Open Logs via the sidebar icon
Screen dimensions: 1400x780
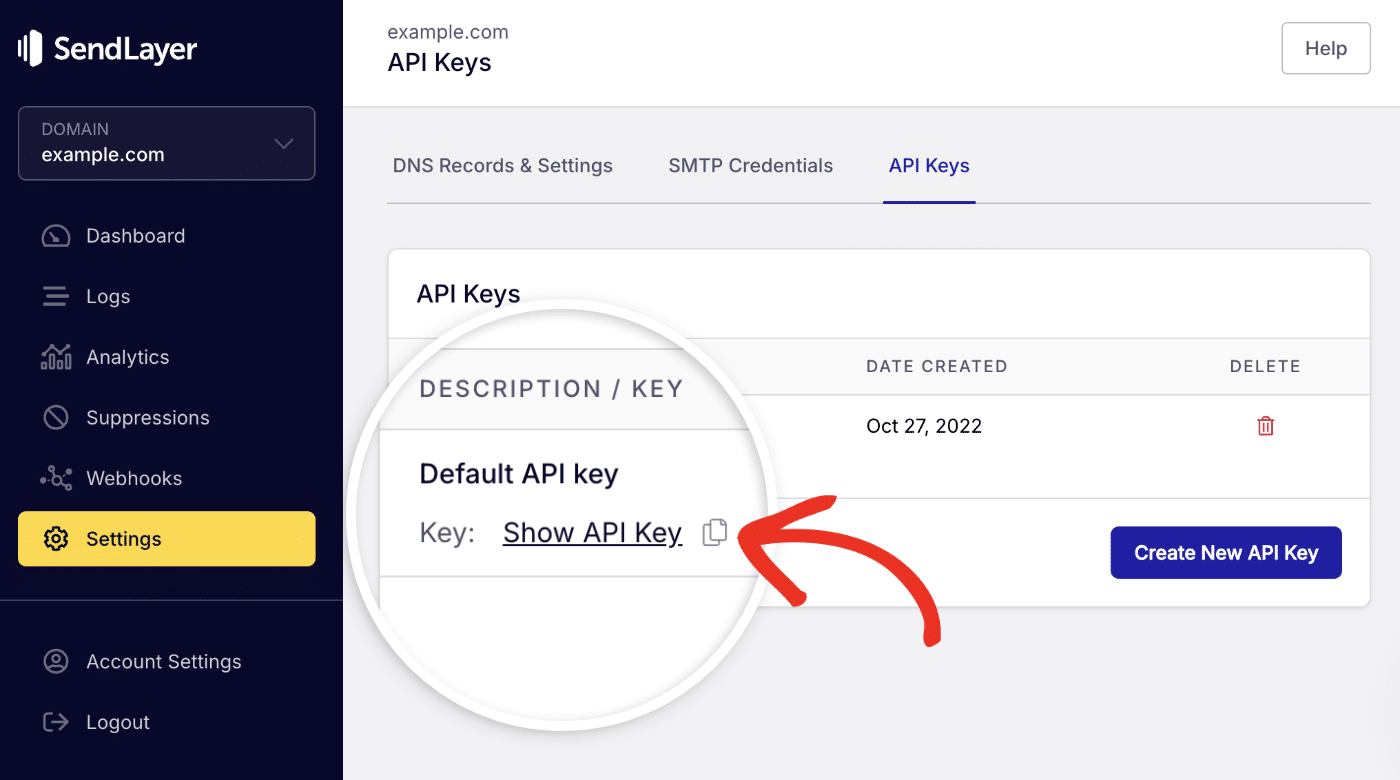56,296
